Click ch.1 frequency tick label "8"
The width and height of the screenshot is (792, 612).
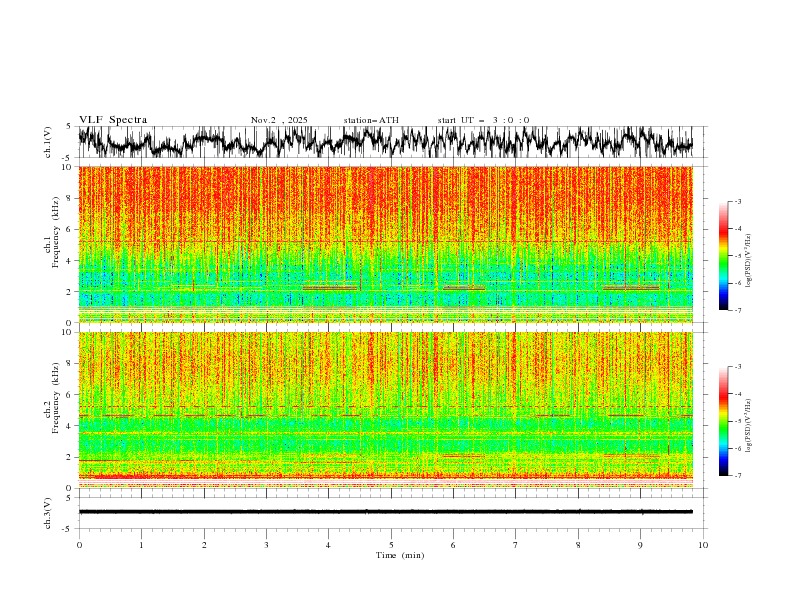[70, 198]
